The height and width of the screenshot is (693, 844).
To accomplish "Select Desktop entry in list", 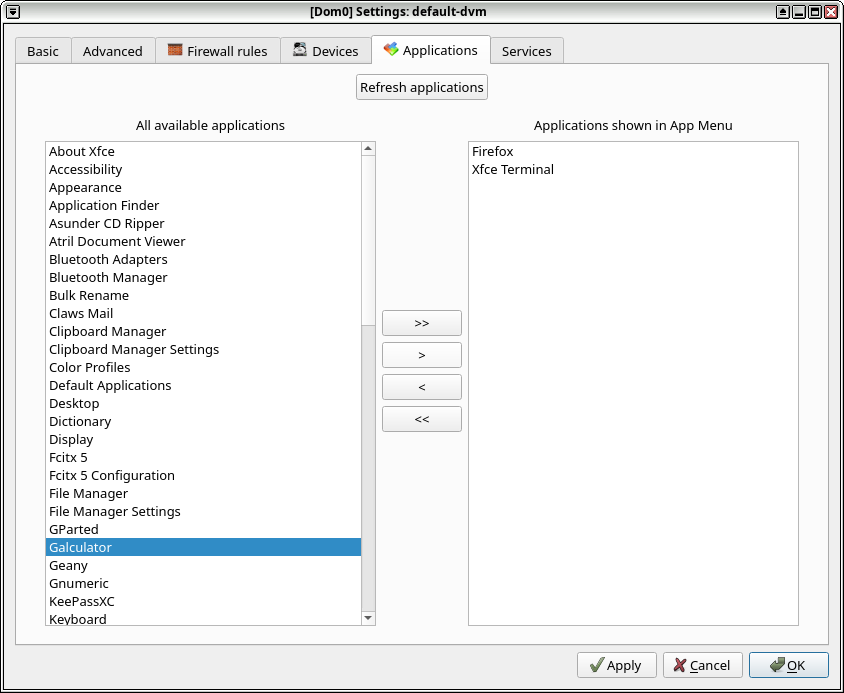I will (x=203, y=403).
